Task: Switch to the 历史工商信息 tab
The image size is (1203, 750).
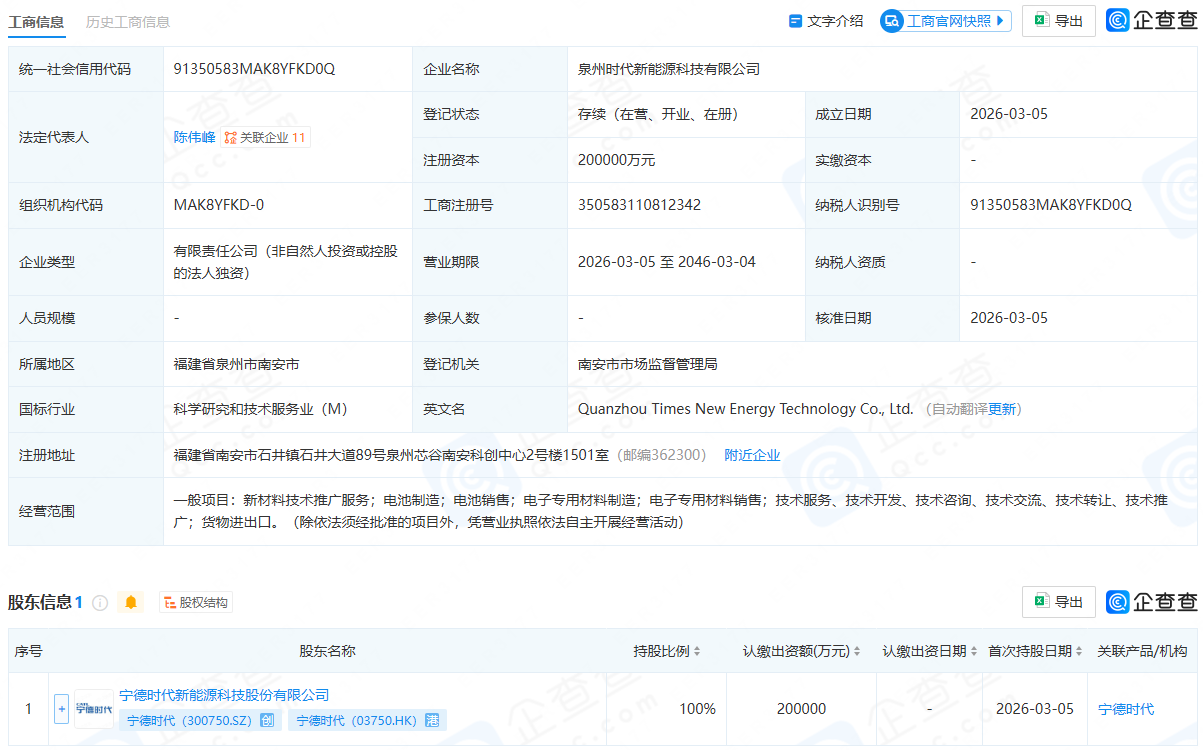Action: click(128, 19)
